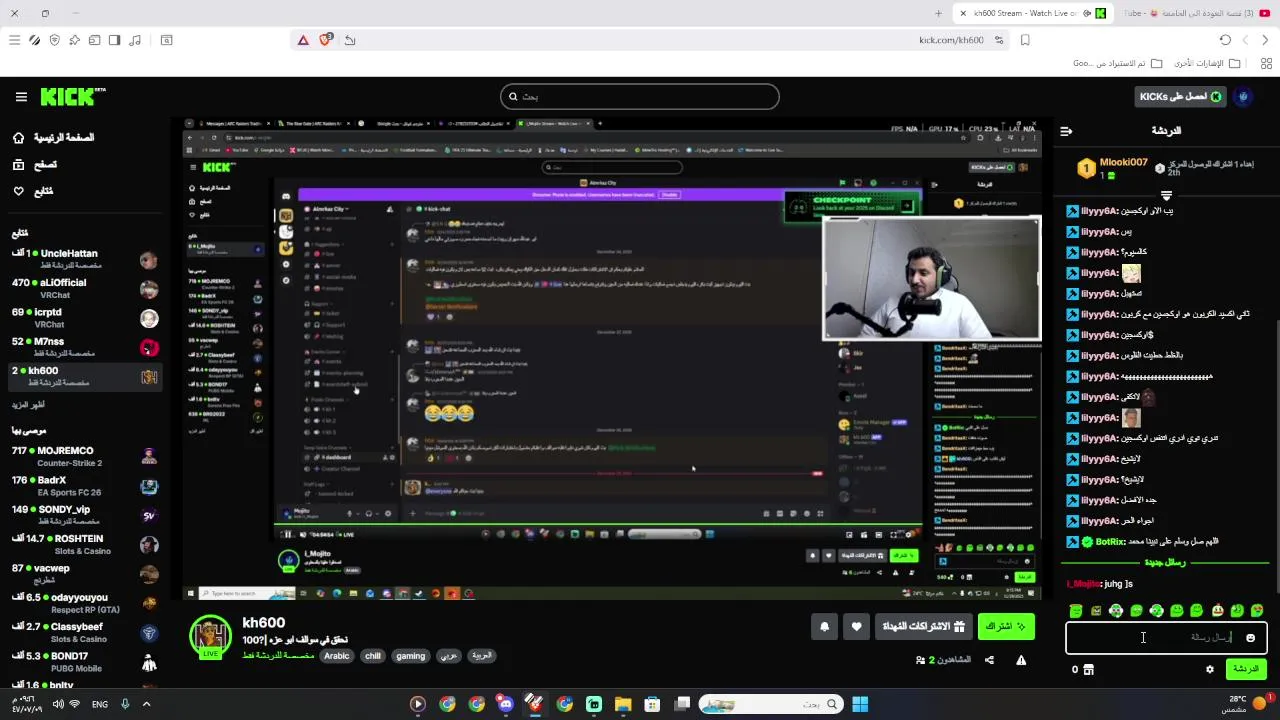Open UncleHattan channel in sidebar
The image size is (1280, 720).
[85, 259]
